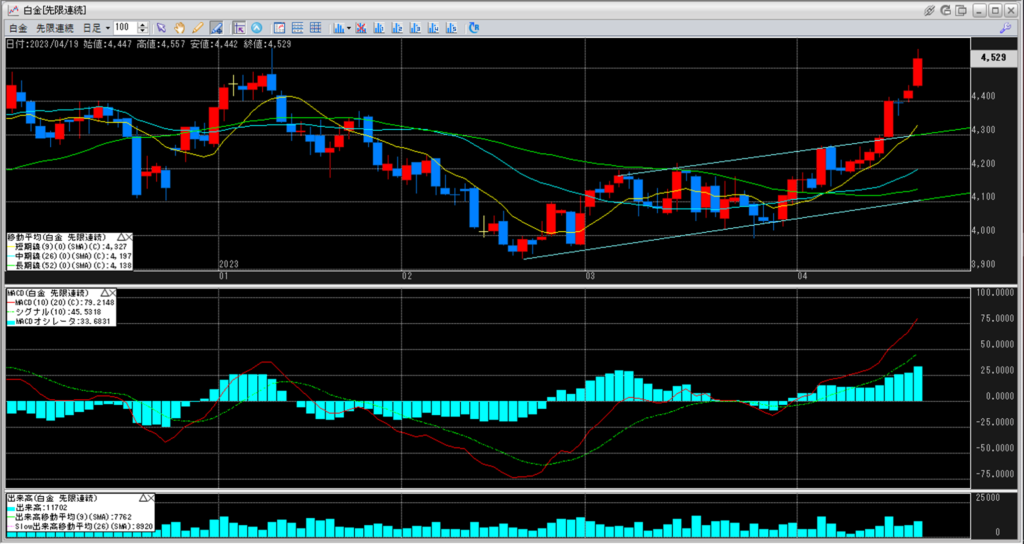
Task: Click the 75.0000 MACD axis label
Action: (x=995, y=318)
